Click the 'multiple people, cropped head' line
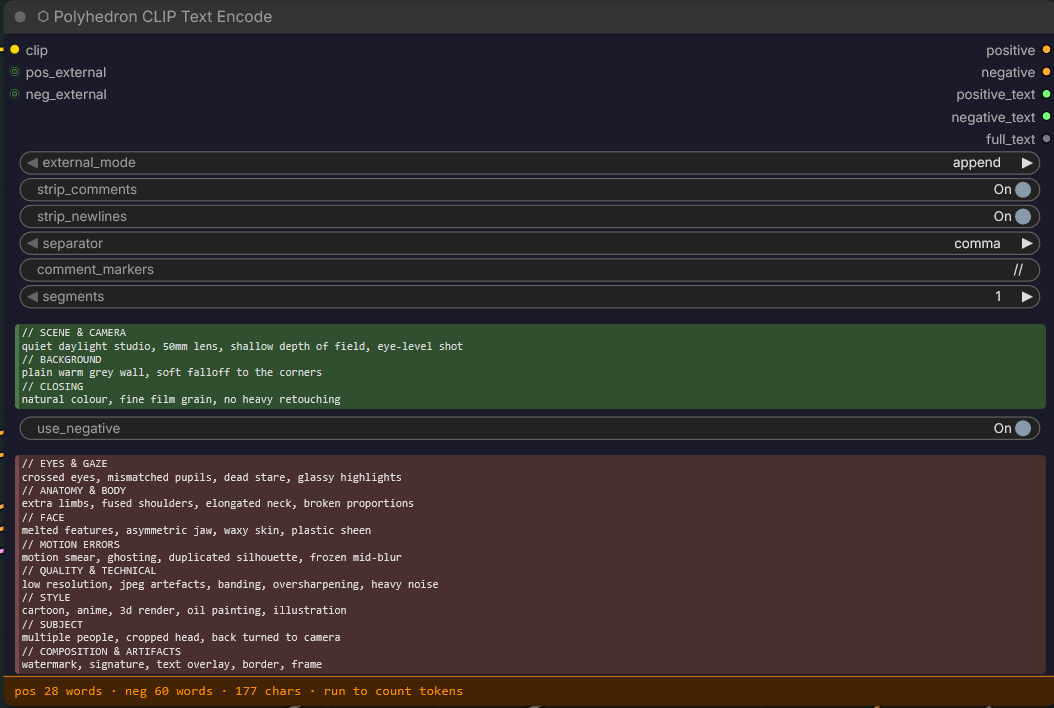Viewport: 1054px width, 708px height. click(x=181, y=637)
